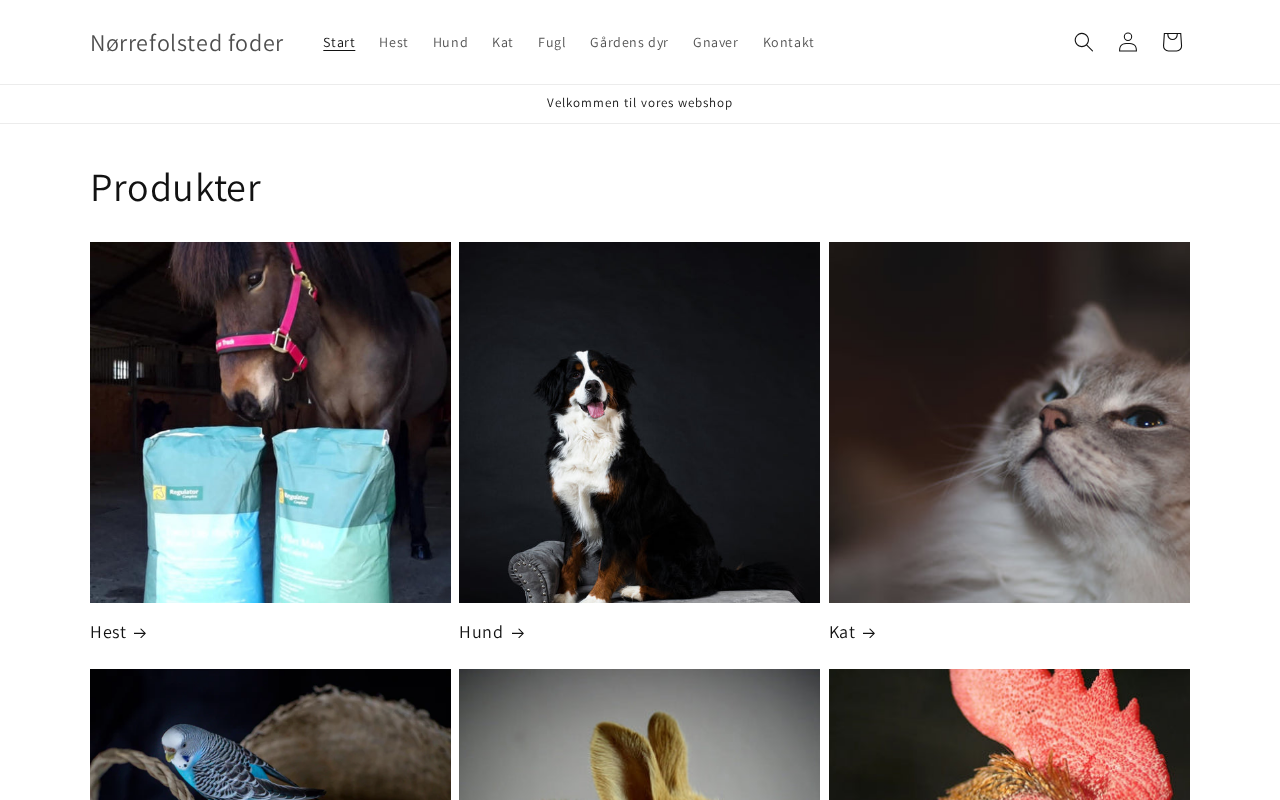The image size is (1280, 800).
Task: Open the Bernese dog collection image
Action: pyautogui.click(x=639, y=422)
